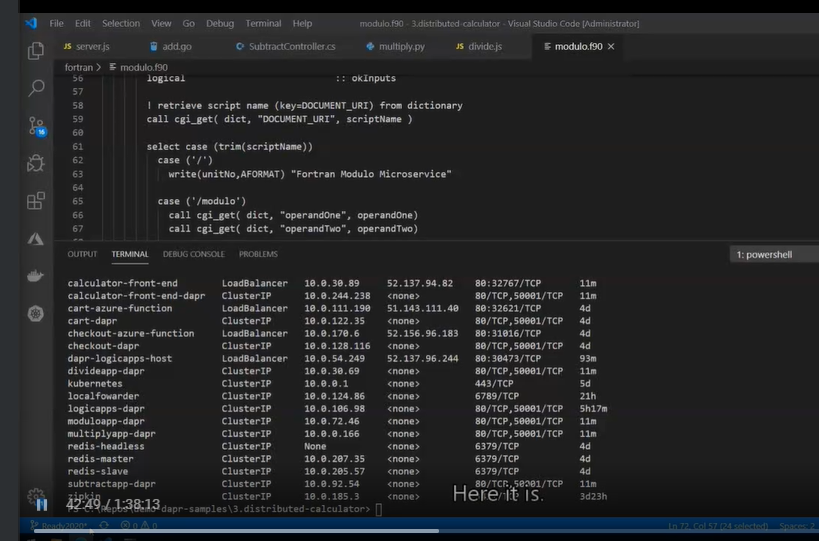Click the select case (trim(scriptName)) line
The image size is (819, 541).
click(229, 147)
